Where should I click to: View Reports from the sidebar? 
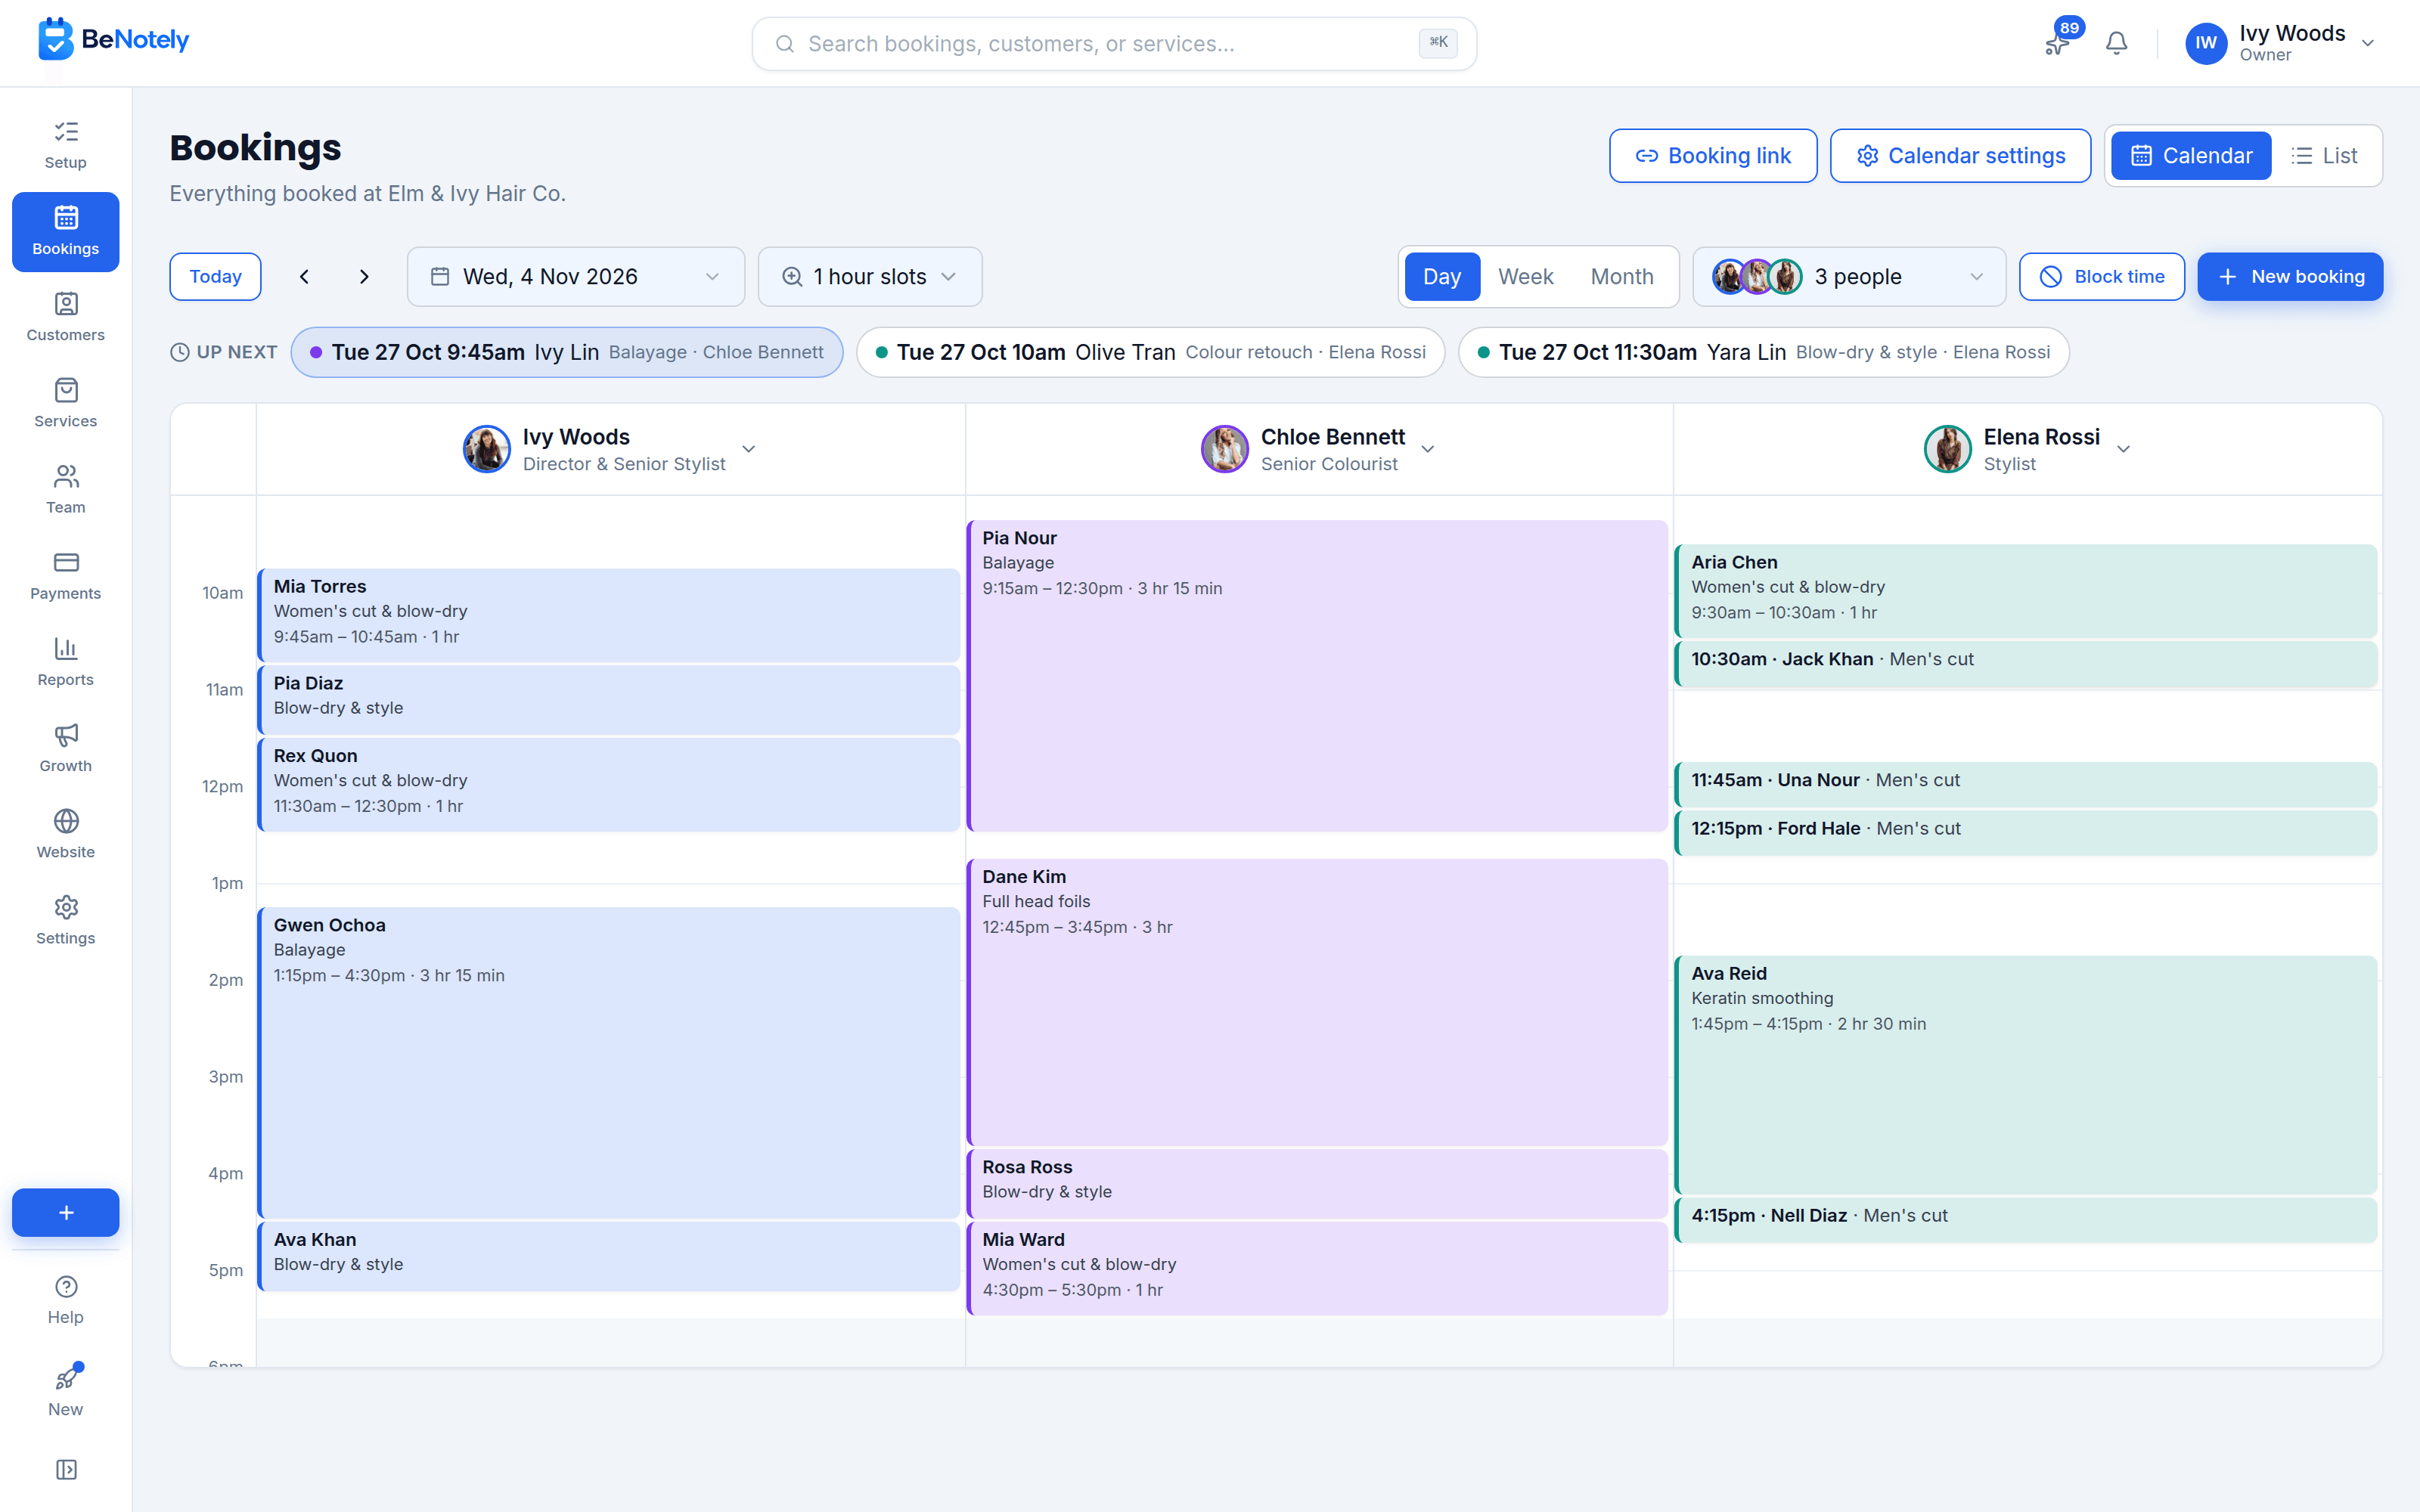[65, 662]
